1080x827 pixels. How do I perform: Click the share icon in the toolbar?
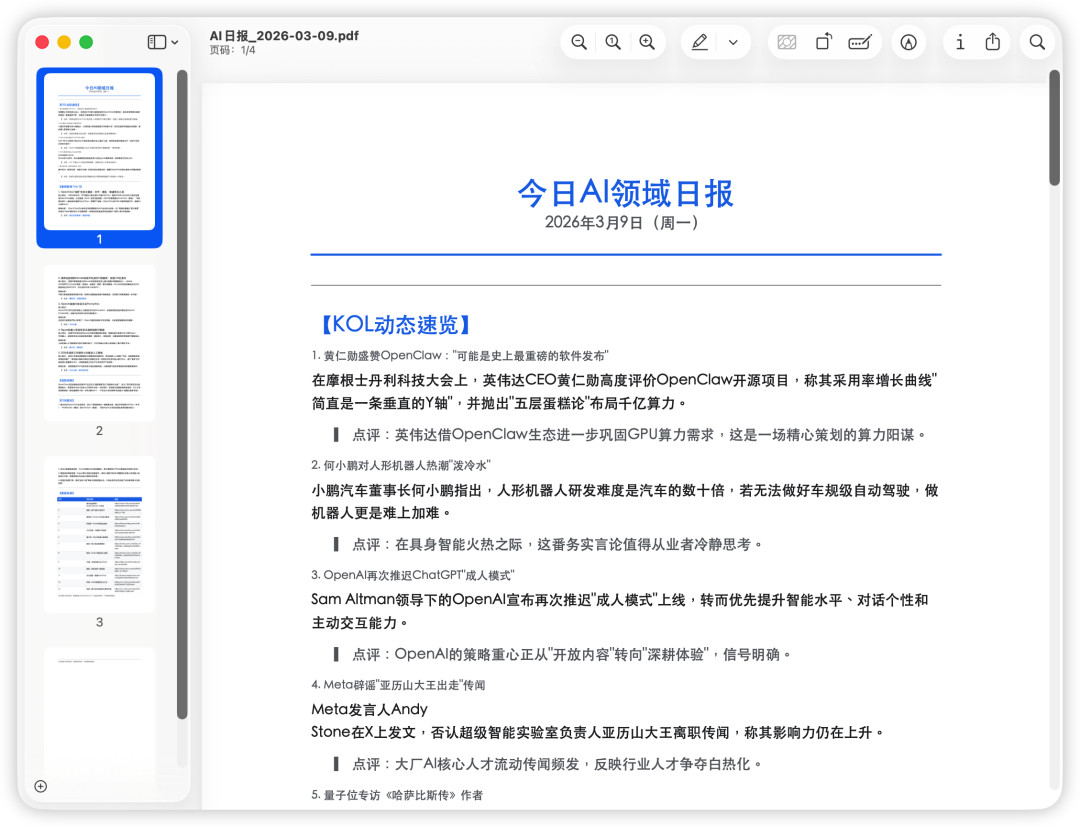pos(991,42)
